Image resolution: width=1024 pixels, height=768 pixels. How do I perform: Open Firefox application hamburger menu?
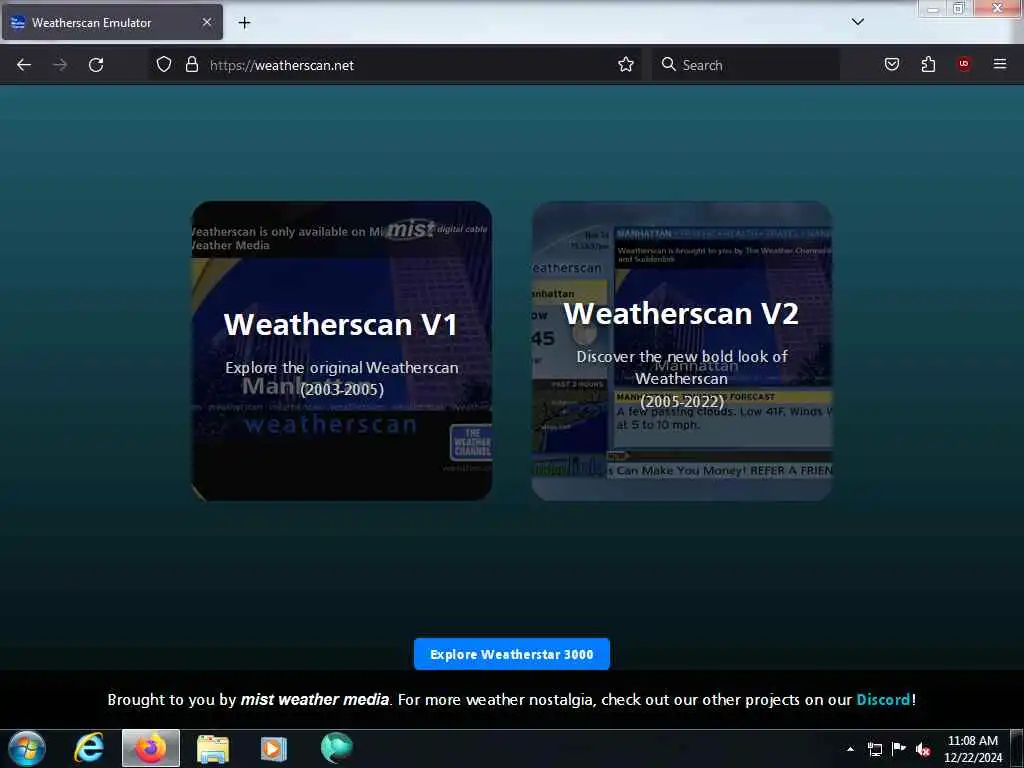click(x=1000, y=64)
